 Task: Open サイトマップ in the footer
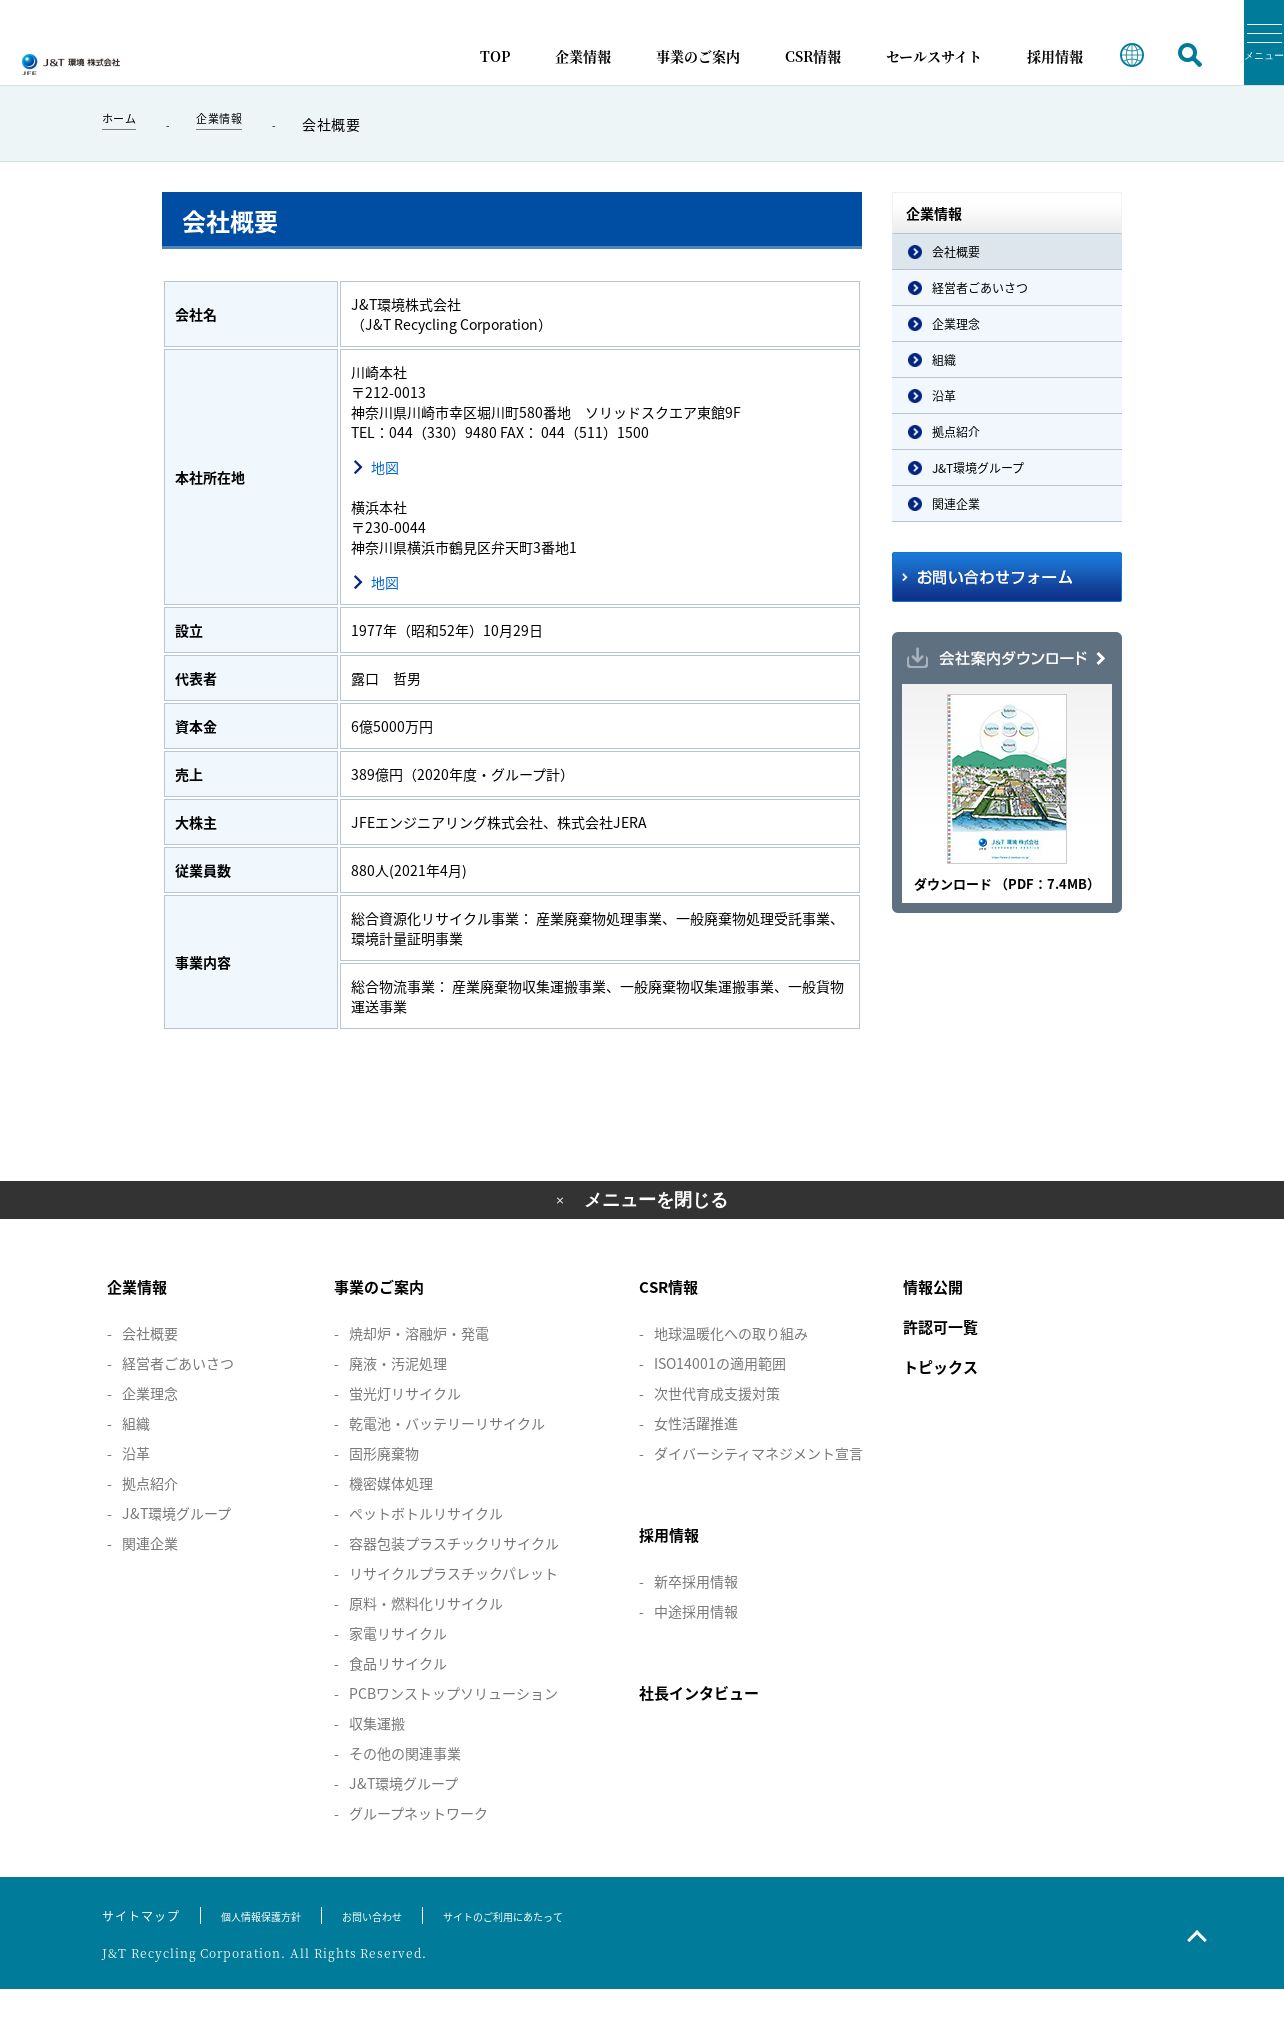[141, 1916]
